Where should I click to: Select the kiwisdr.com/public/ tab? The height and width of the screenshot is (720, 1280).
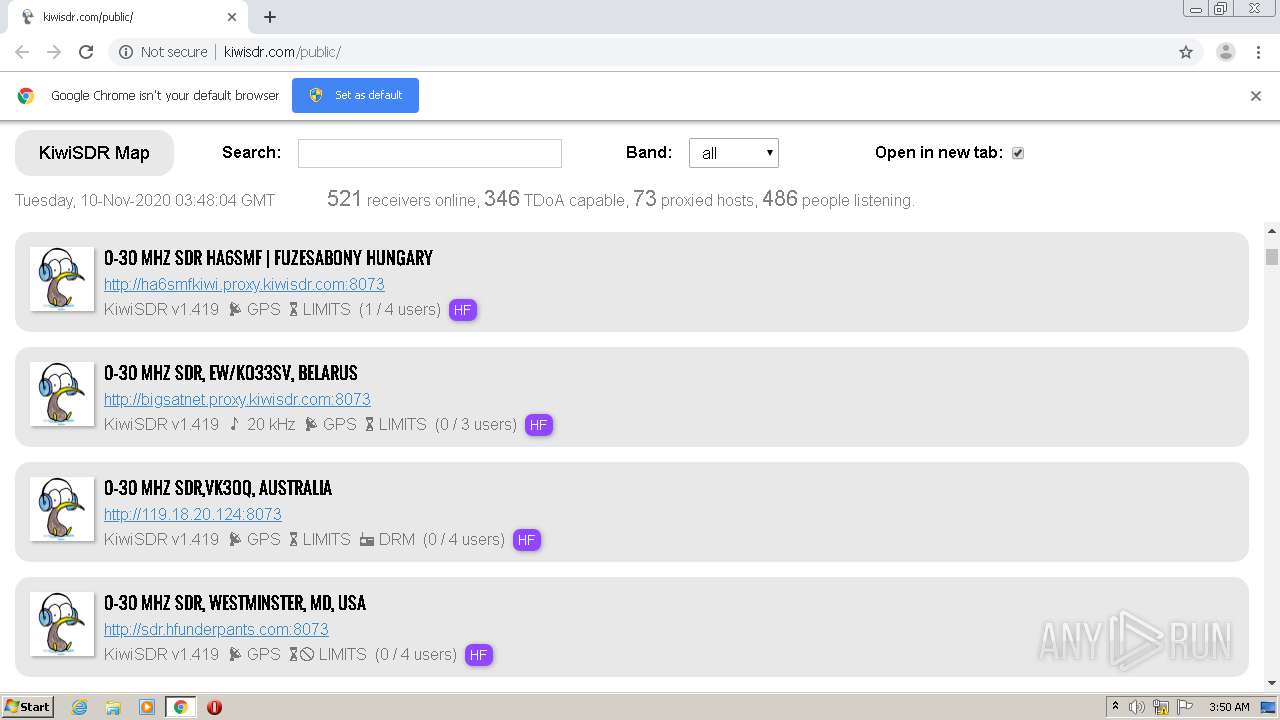tap(127, 17)
